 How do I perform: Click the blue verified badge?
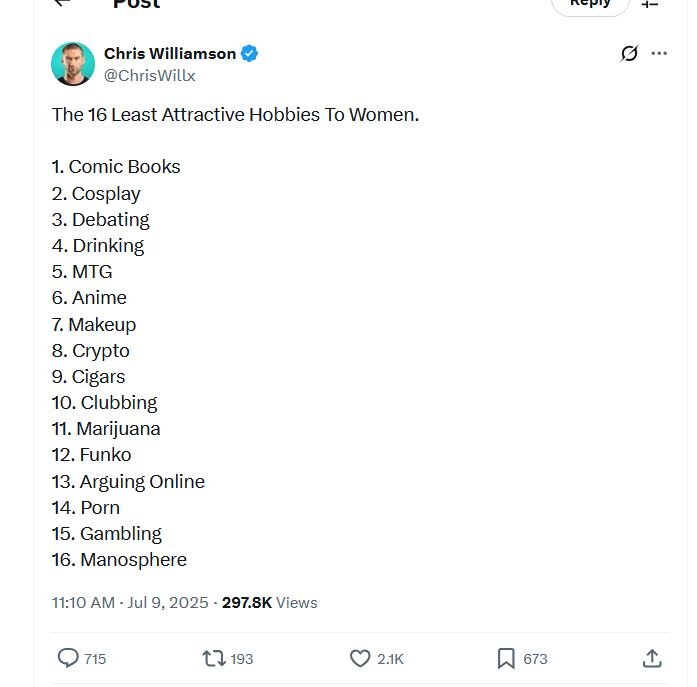tap(249, 54)
